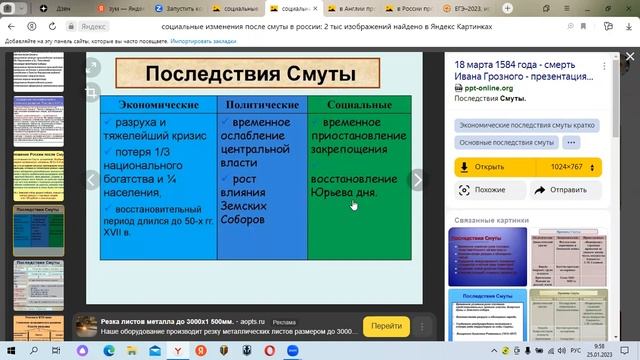Click the address bar page title field
Image resolution: width=640 pixels, height=360 pixels.
pyautogui.click(x=327, y=27)
